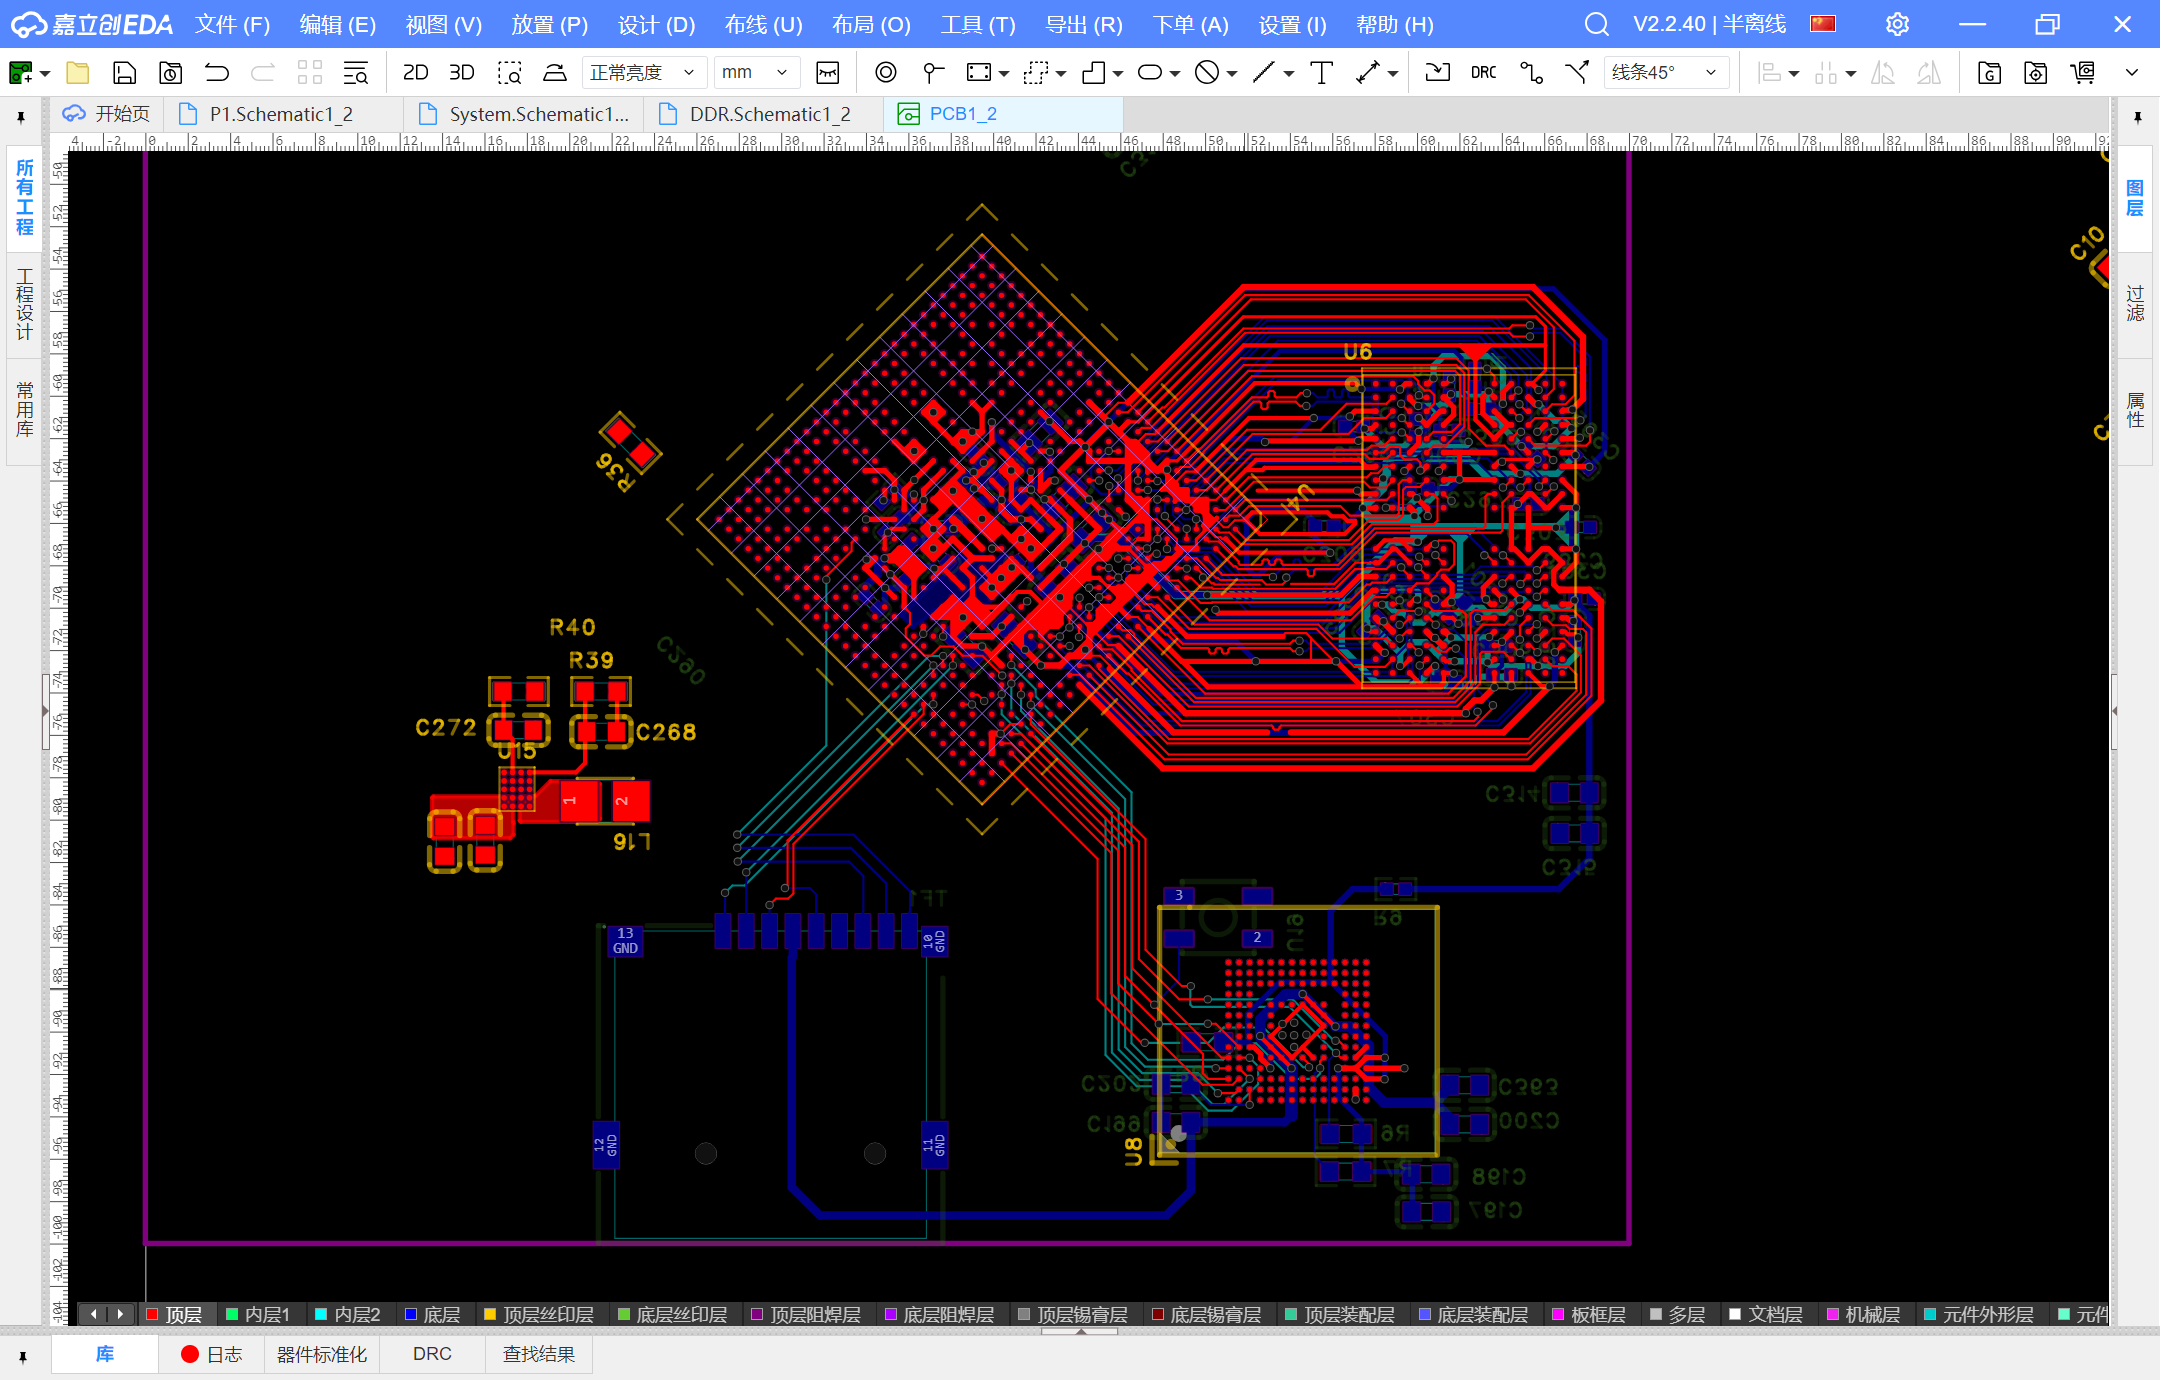Open the 日志 log panel
Screen dimensions: 2160x1380
[212, 1354]
